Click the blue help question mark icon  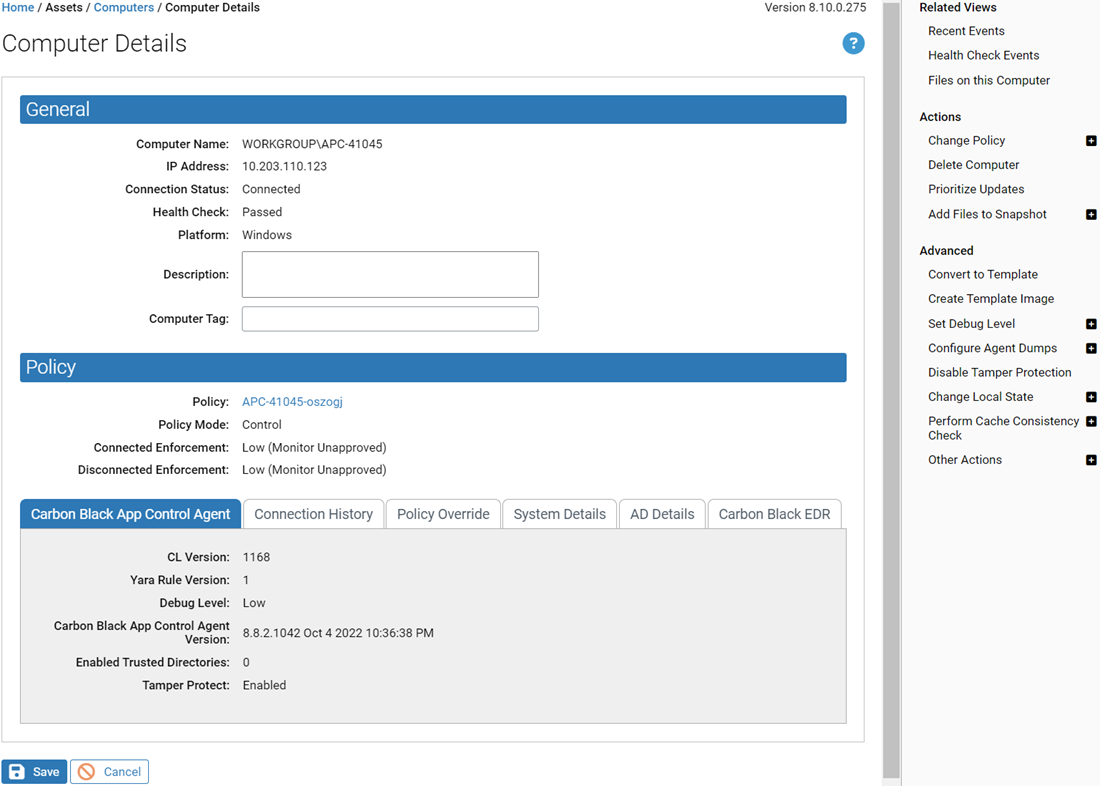pyautogui.click(x=853, y=43)
